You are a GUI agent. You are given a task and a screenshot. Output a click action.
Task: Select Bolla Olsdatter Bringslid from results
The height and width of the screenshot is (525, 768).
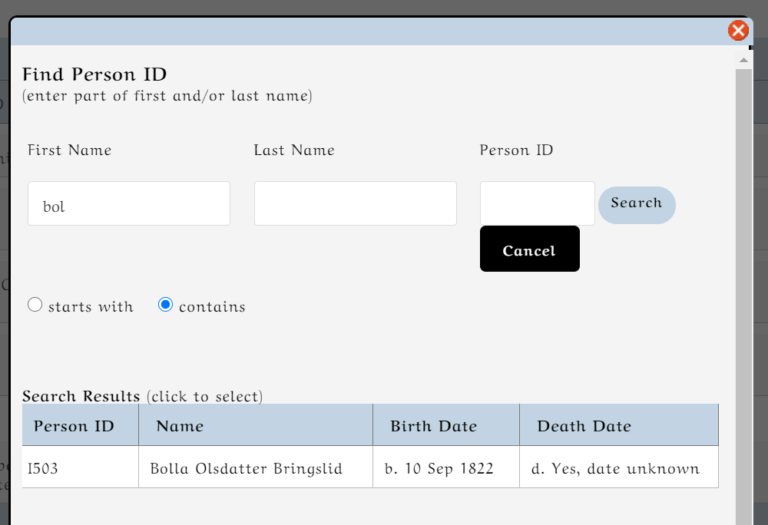pyautogui.click(x=246, y=468)
